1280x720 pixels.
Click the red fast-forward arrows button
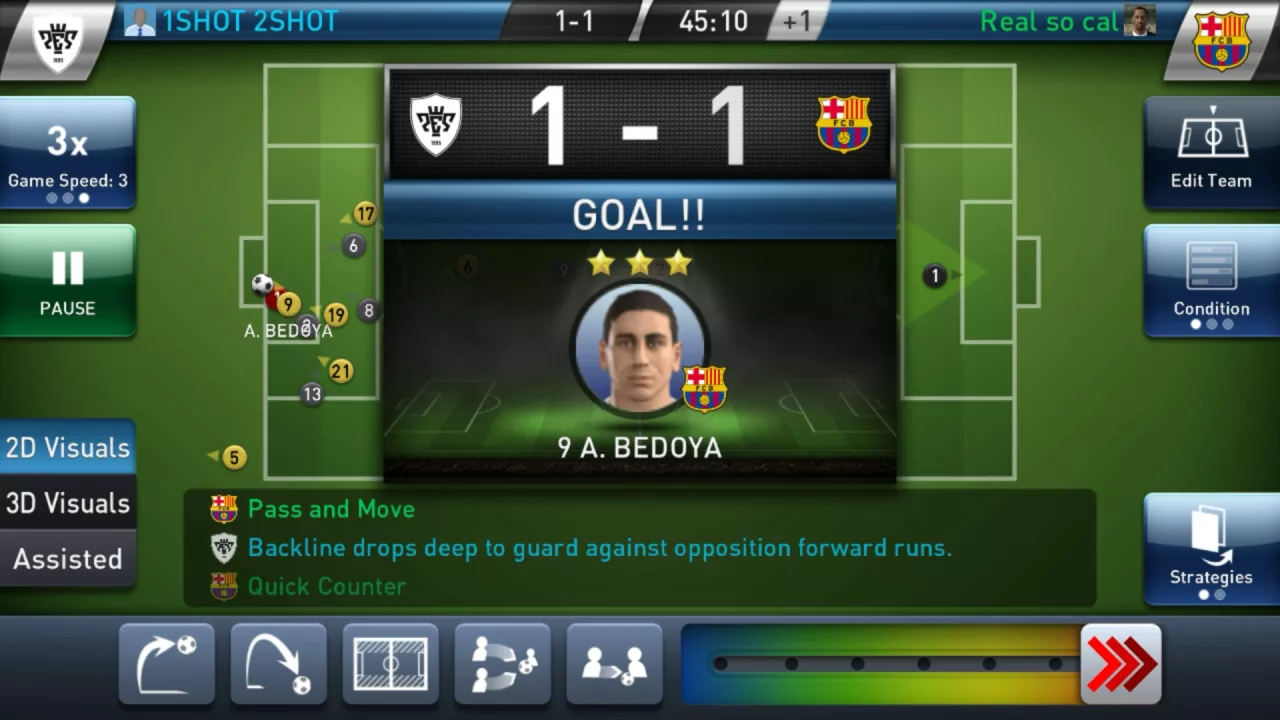click(1121, 664)
